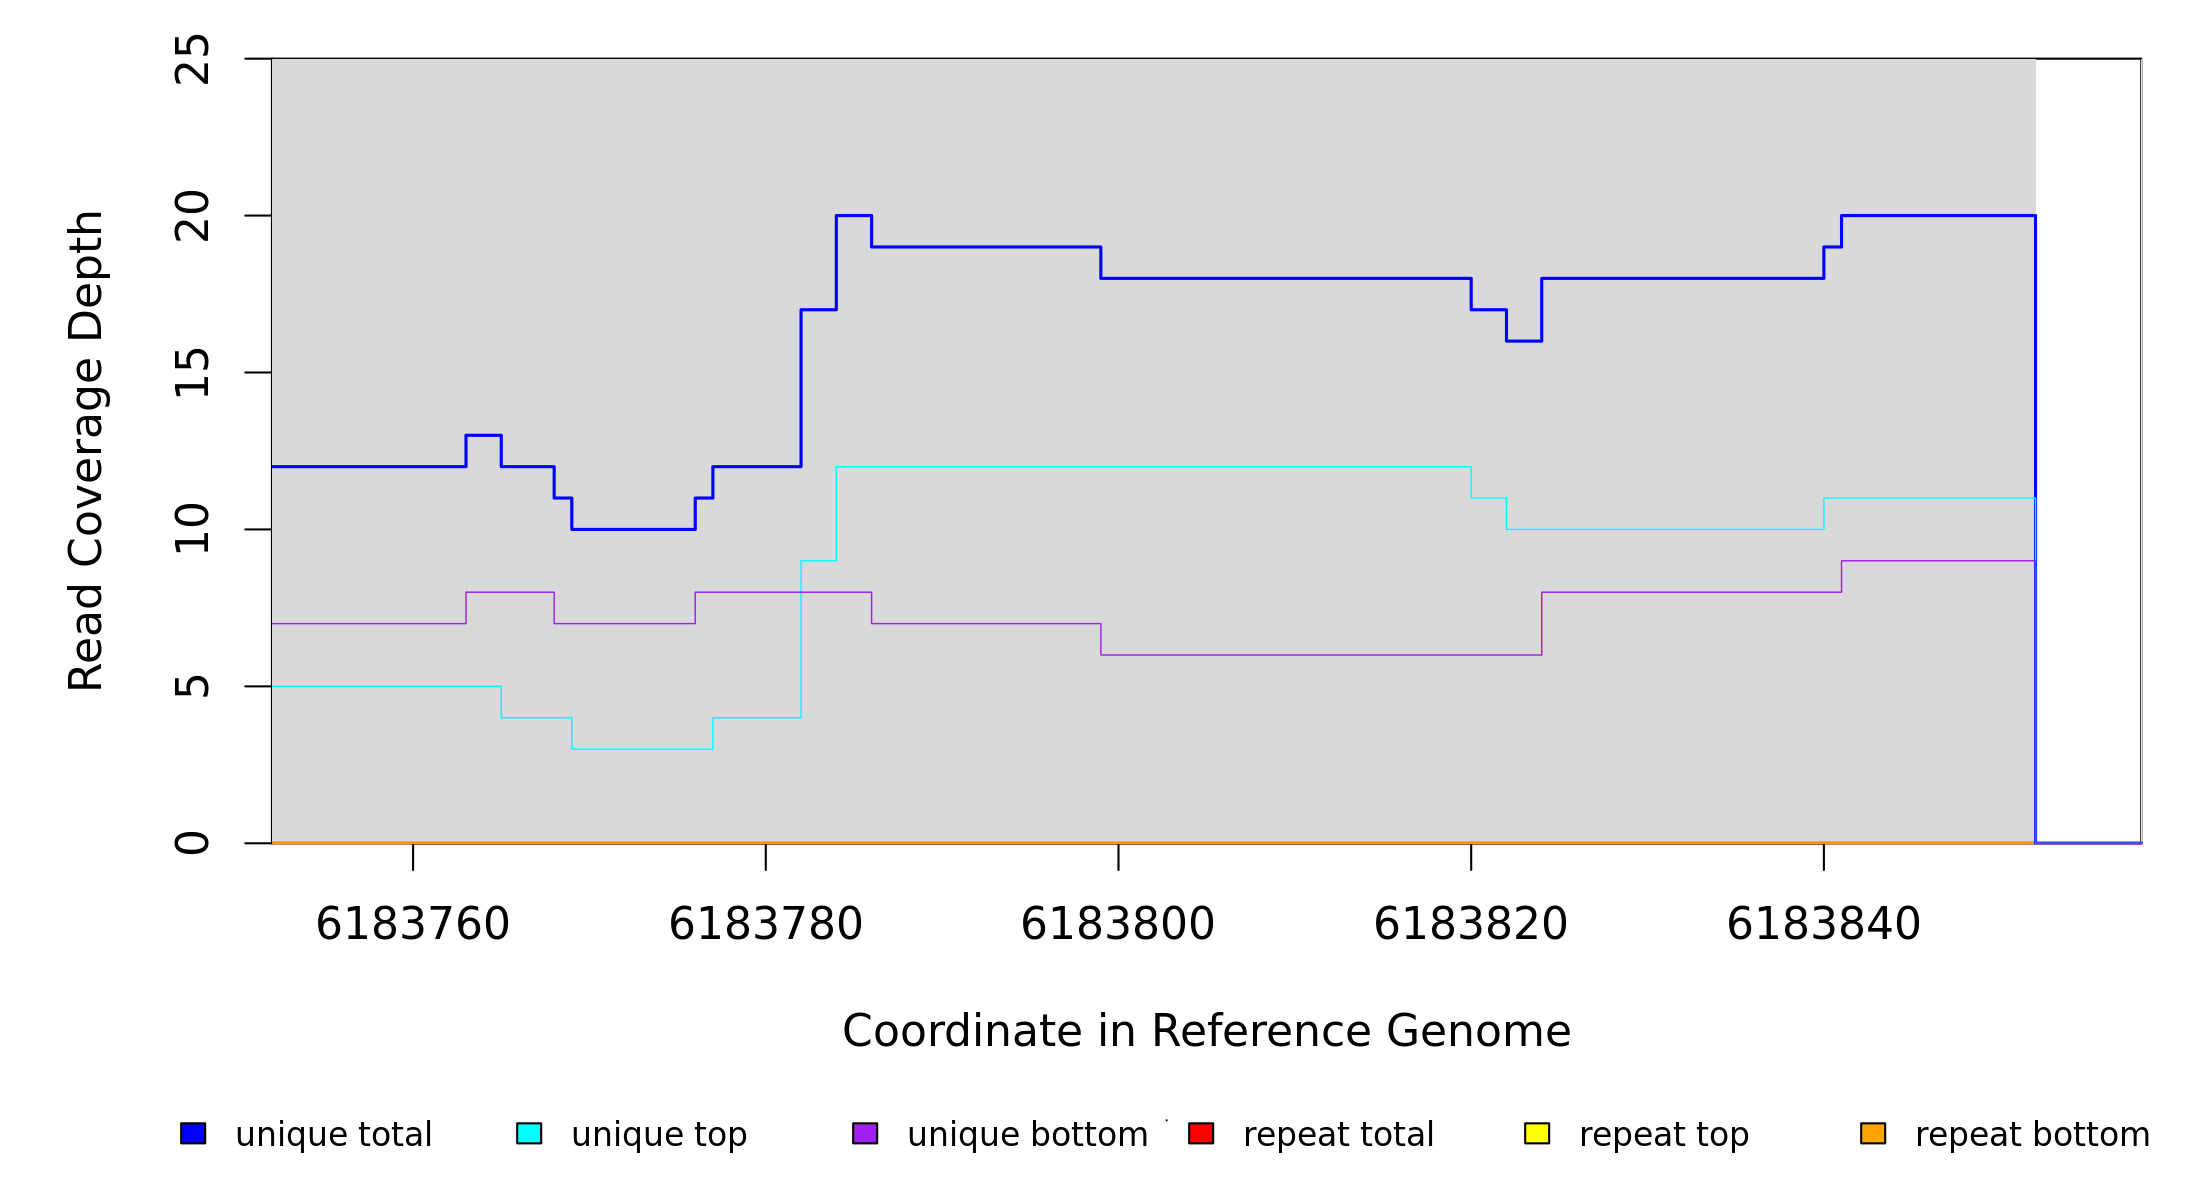Click the 6183780 x-axis tick label

click(766, 924)
